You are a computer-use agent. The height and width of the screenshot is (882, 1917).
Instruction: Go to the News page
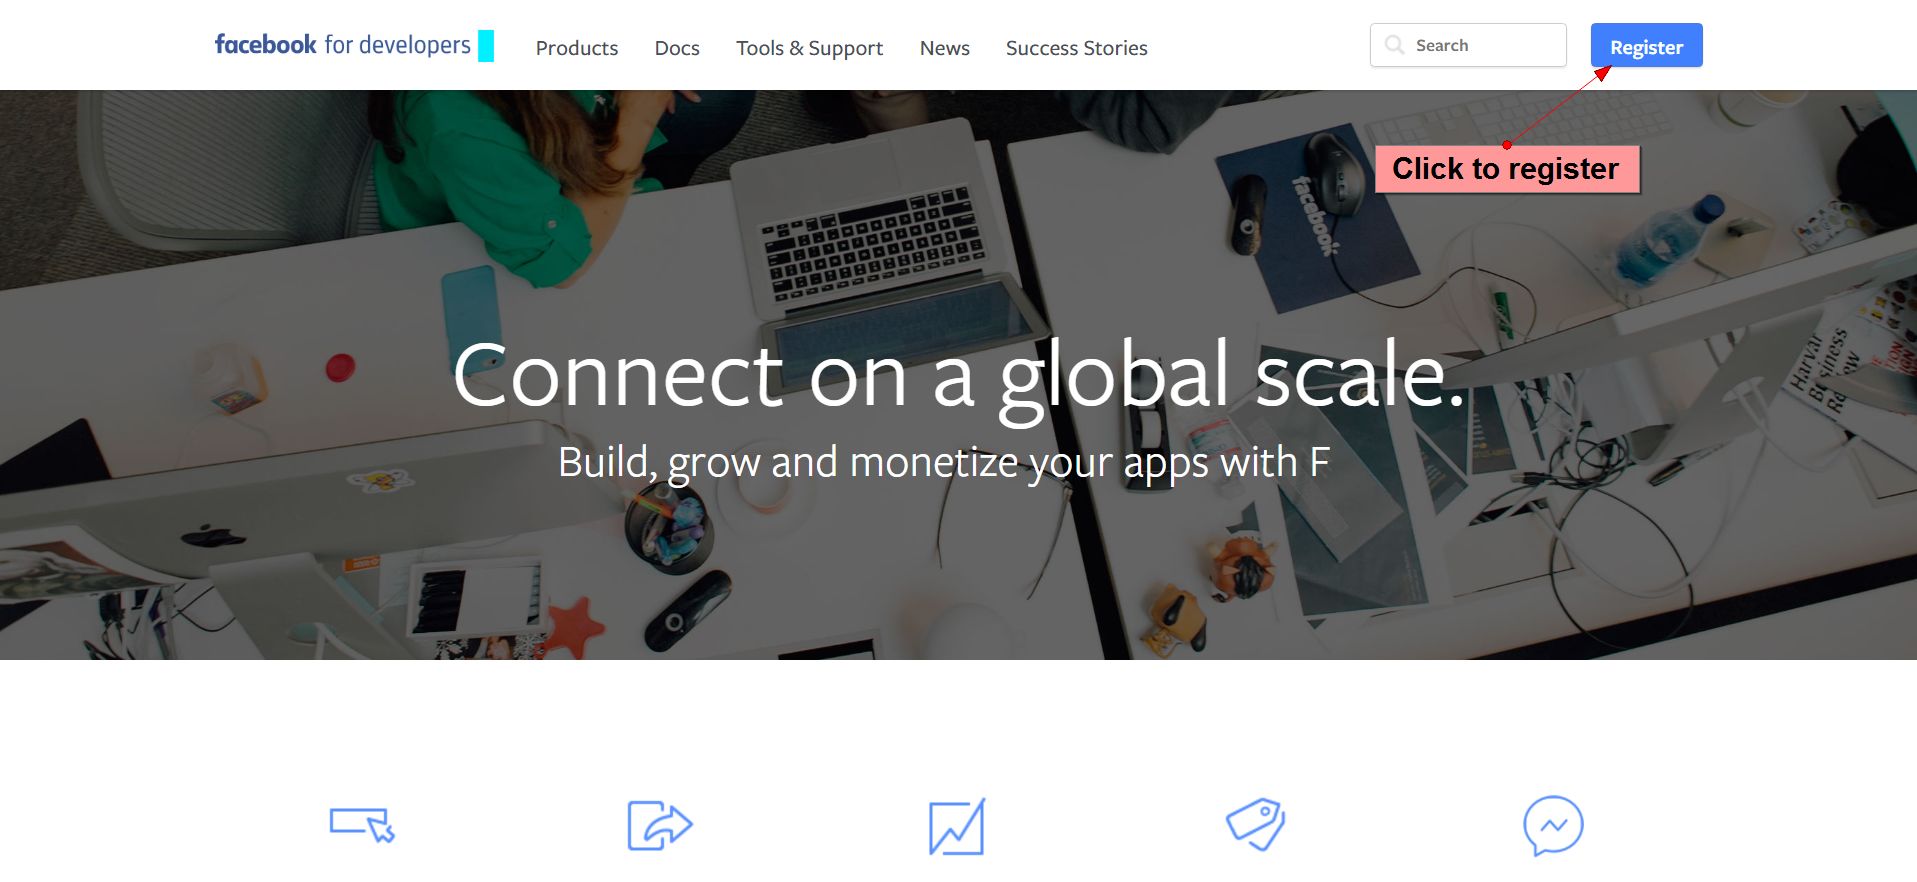click(945, 48)
